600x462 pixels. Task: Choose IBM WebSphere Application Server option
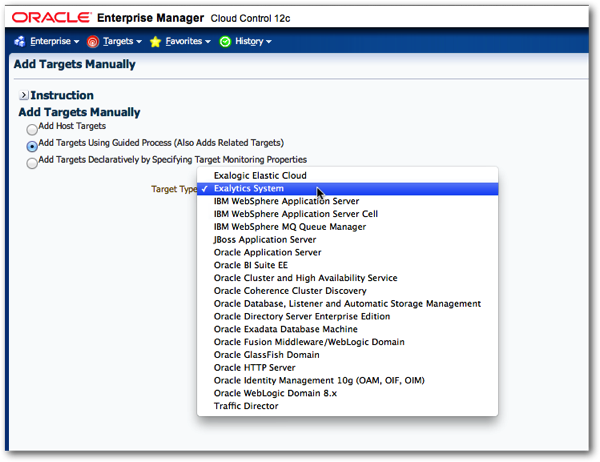[x=347, y=201]
